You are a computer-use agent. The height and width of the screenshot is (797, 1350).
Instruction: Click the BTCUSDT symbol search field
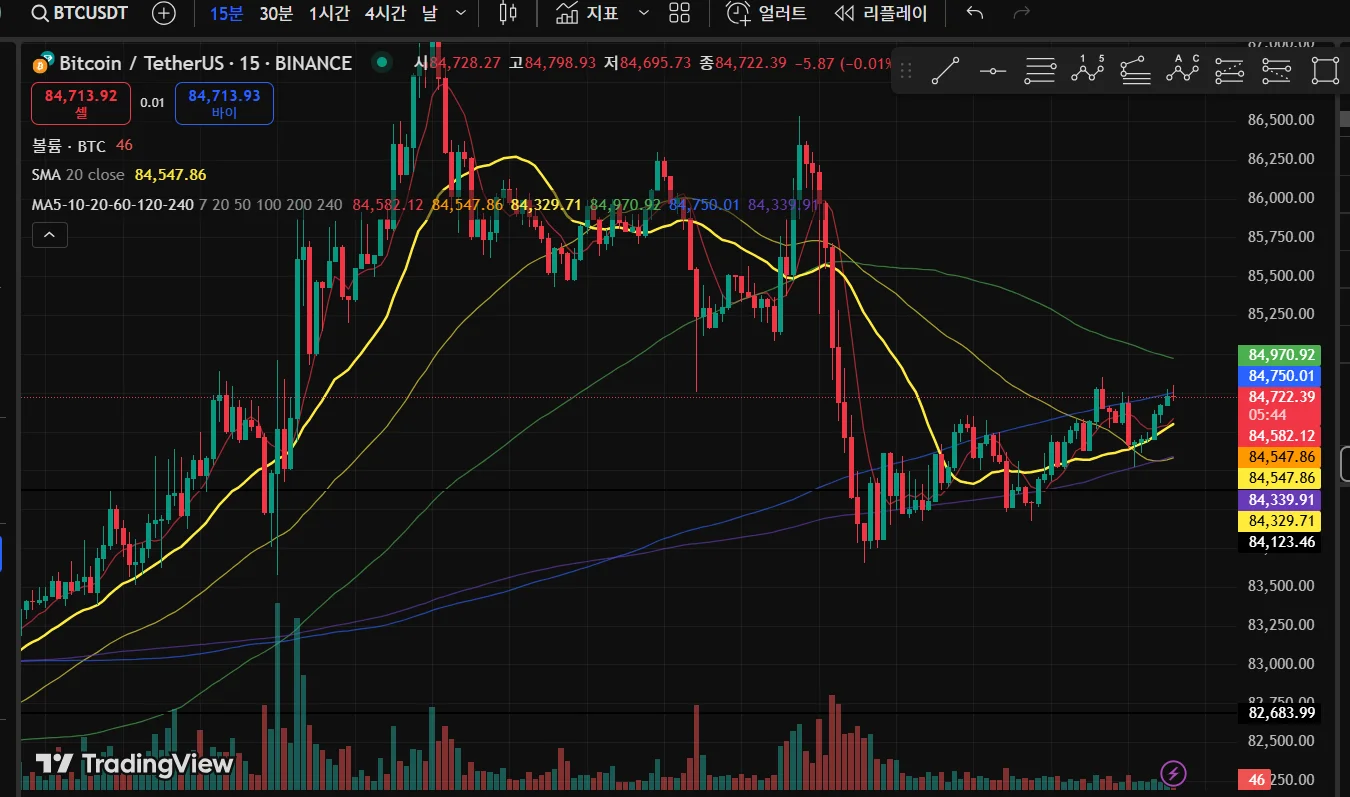tap(84, 14)
